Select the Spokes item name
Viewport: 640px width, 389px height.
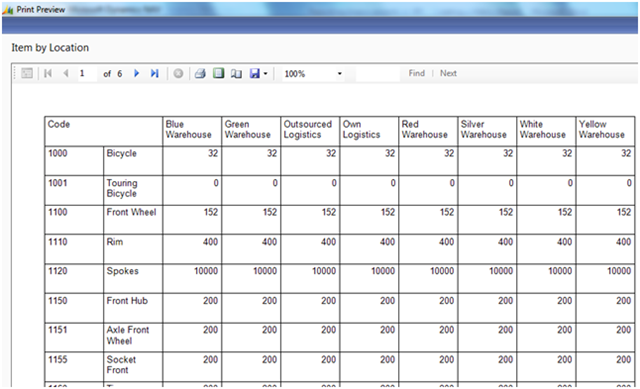click(x=122, y=271)
